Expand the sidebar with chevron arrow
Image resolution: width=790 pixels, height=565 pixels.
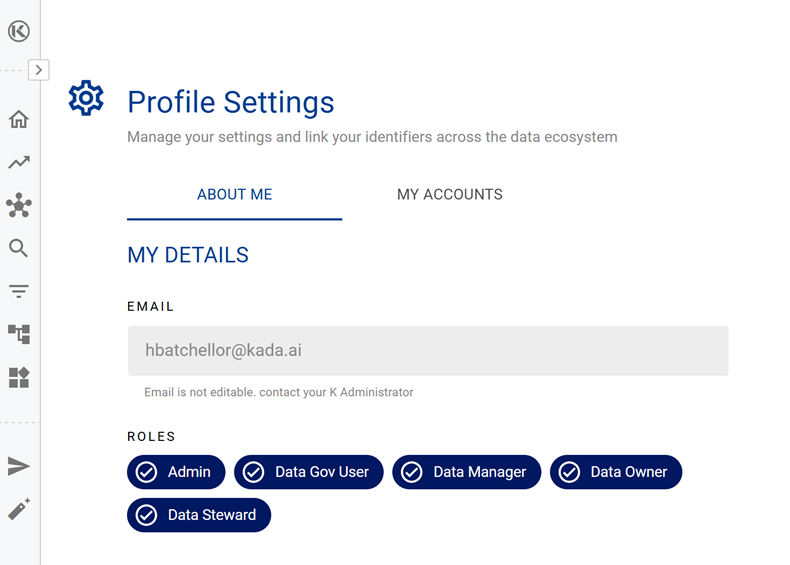pos(38,70)
